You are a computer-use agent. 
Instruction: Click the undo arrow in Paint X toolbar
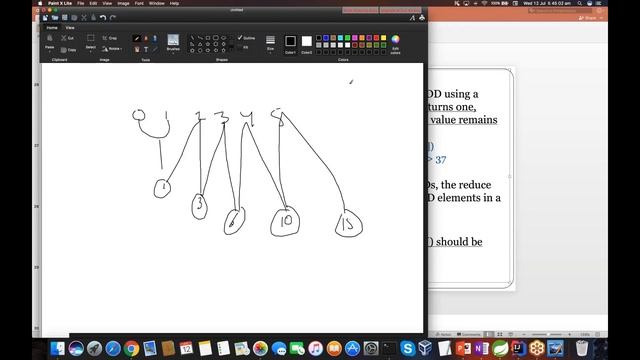click(x=103, y=18)
